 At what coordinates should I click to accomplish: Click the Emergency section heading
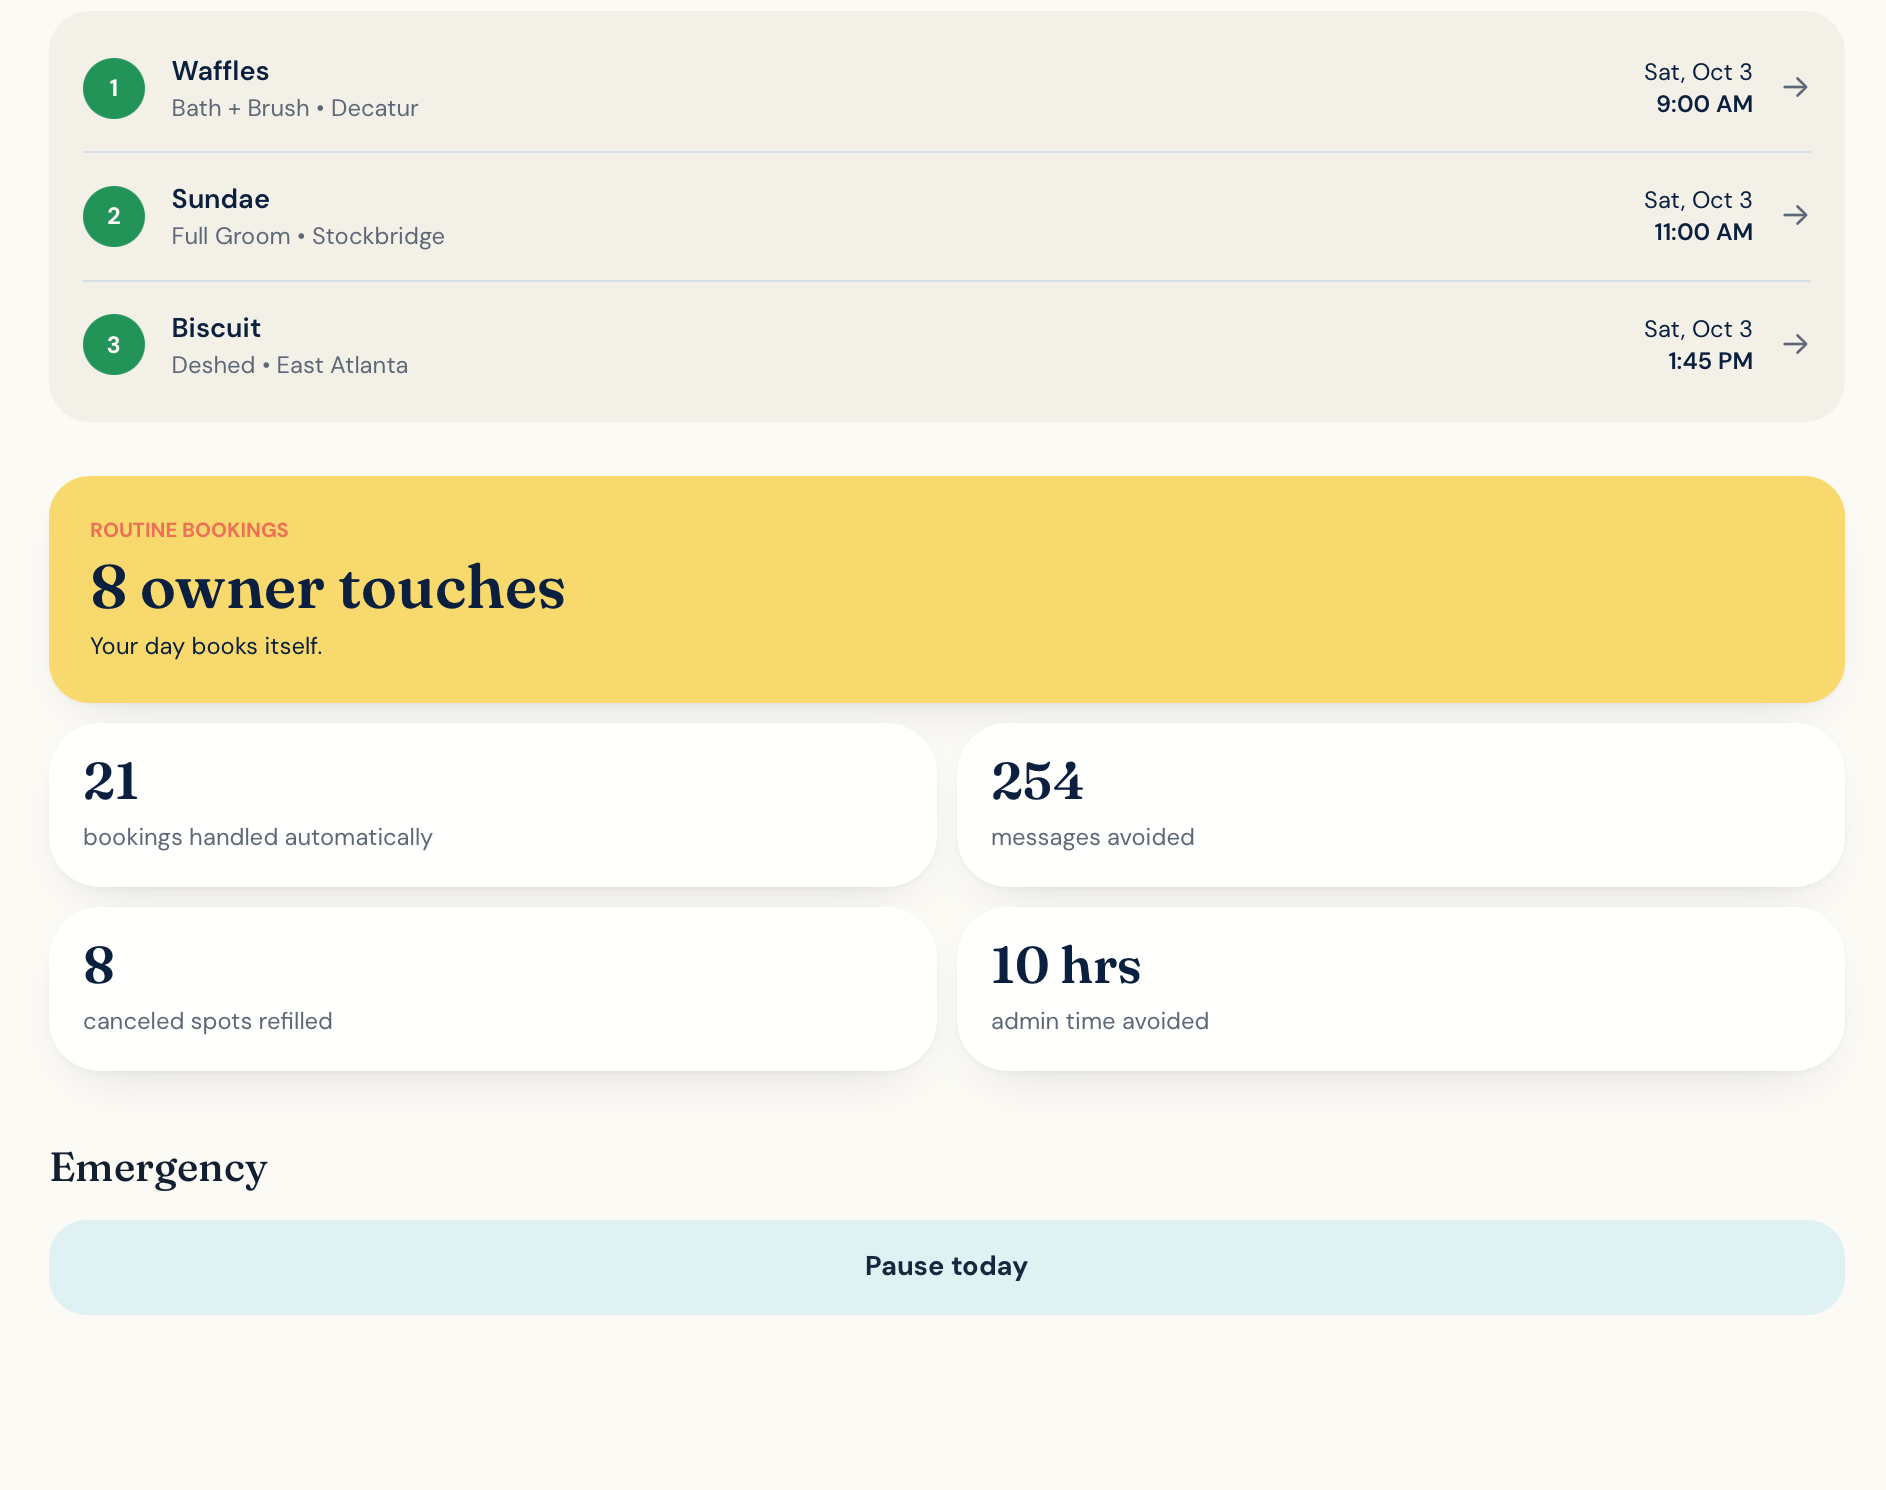click(159, 1168)
